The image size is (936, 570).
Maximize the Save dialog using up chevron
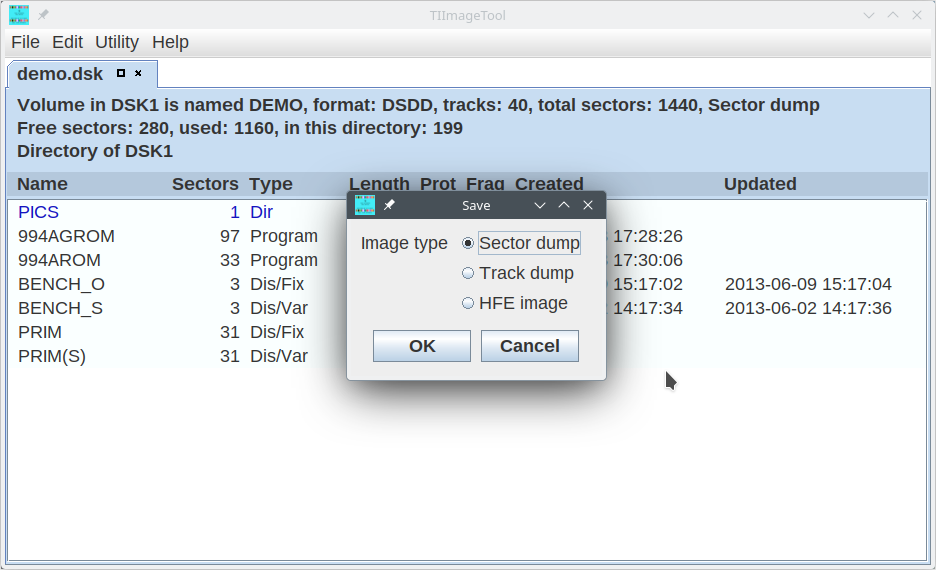pyautogui.click(x=564, y=205)
